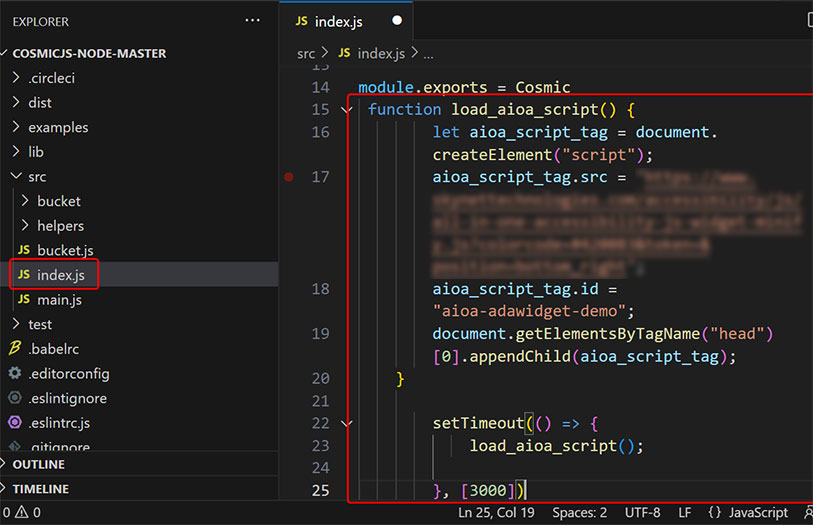Click the JS icon beside main.js
813x525 pixels.
[x=24, y=299]
